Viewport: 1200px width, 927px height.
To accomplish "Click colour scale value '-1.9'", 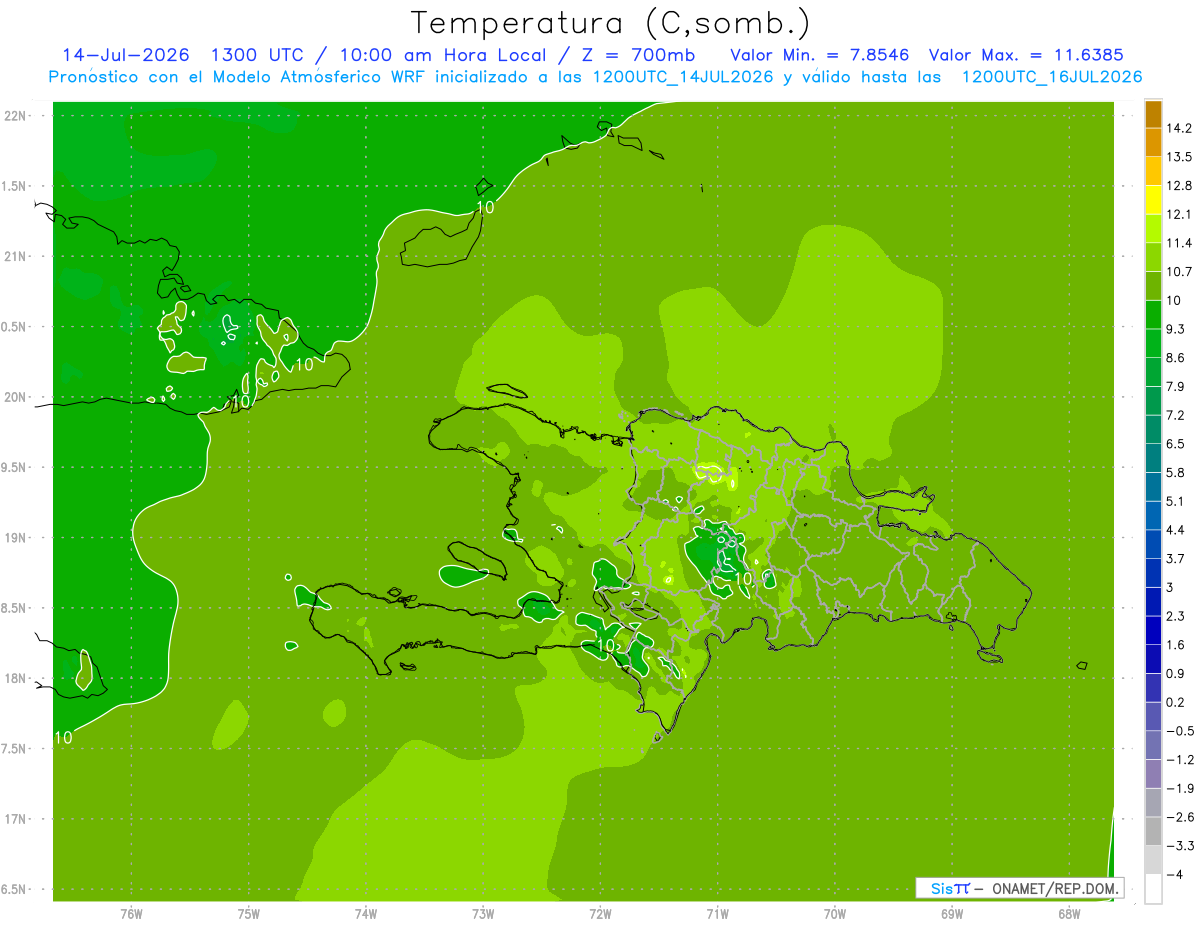I will coord(1180,788).
